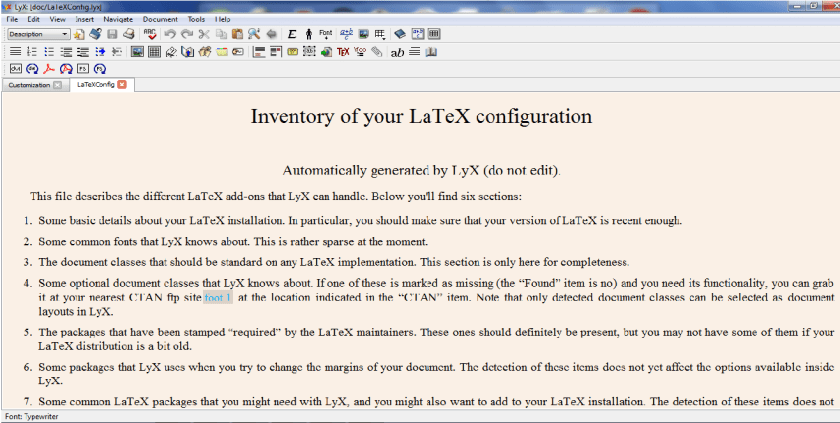Image resolution: width=840 pixels, height=423 pixels.
Task: Cut the selection with the scissors icon
Action: click(204, 34)
